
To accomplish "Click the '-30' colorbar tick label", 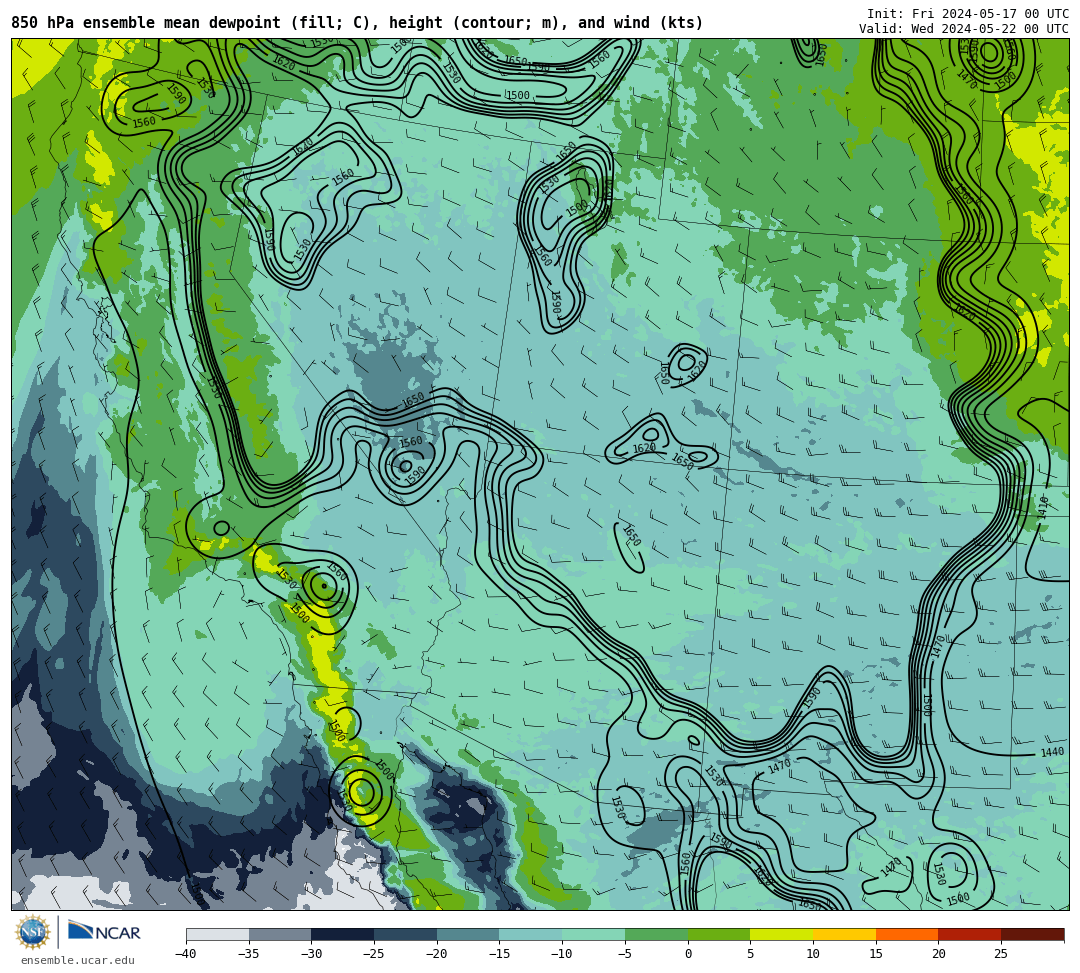I will pyautogui.click(x=311, y=954).
